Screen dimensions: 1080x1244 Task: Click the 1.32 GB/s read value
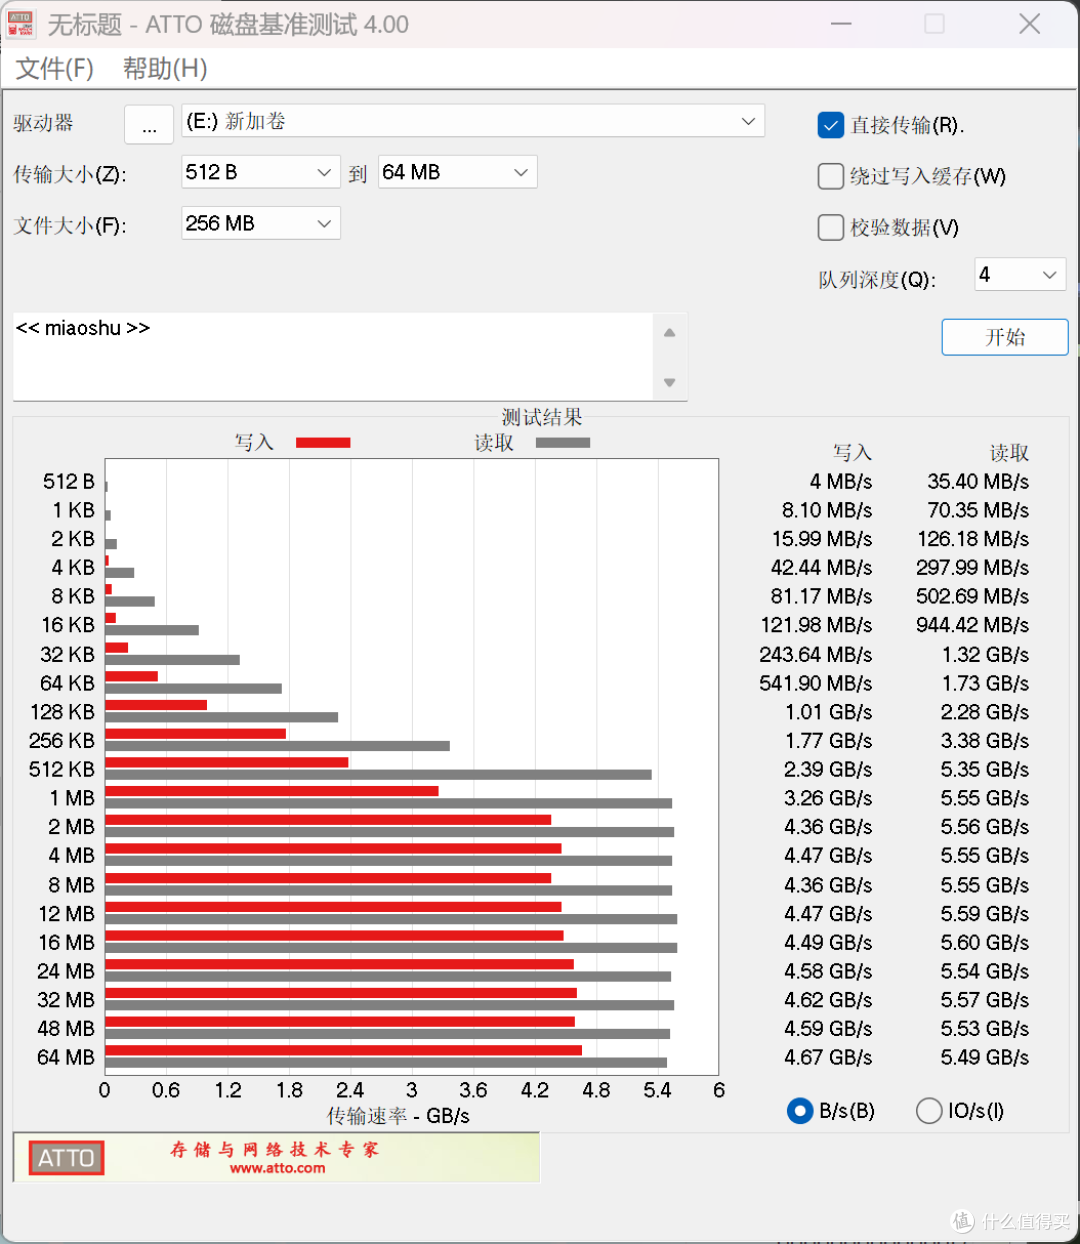tap(985, 654)
